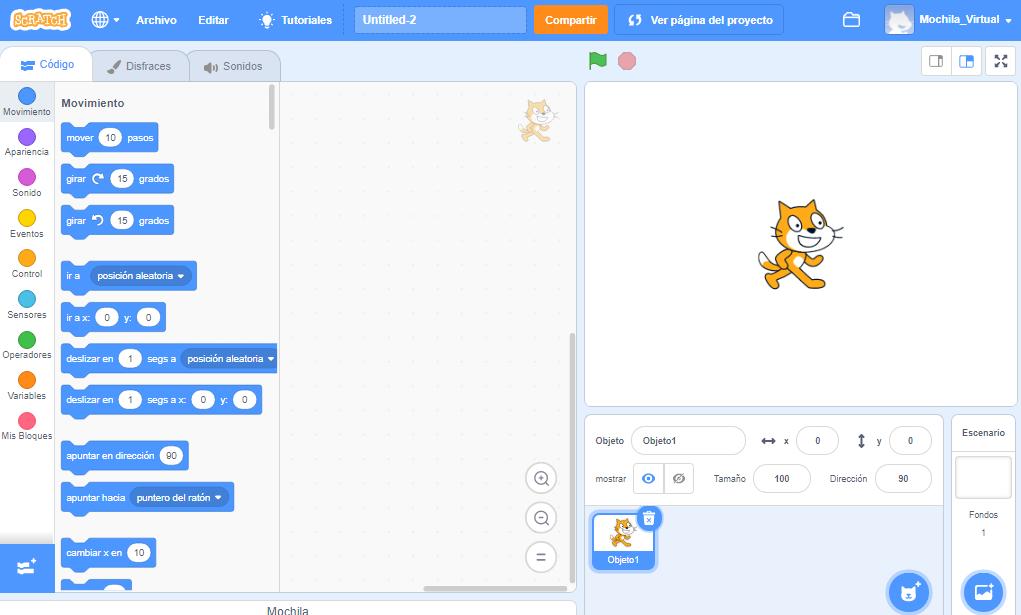Image resolution: width=1021 pixels, height=615 pixels.
Task: Select the Operadores block category
Action: click(26, 340)
